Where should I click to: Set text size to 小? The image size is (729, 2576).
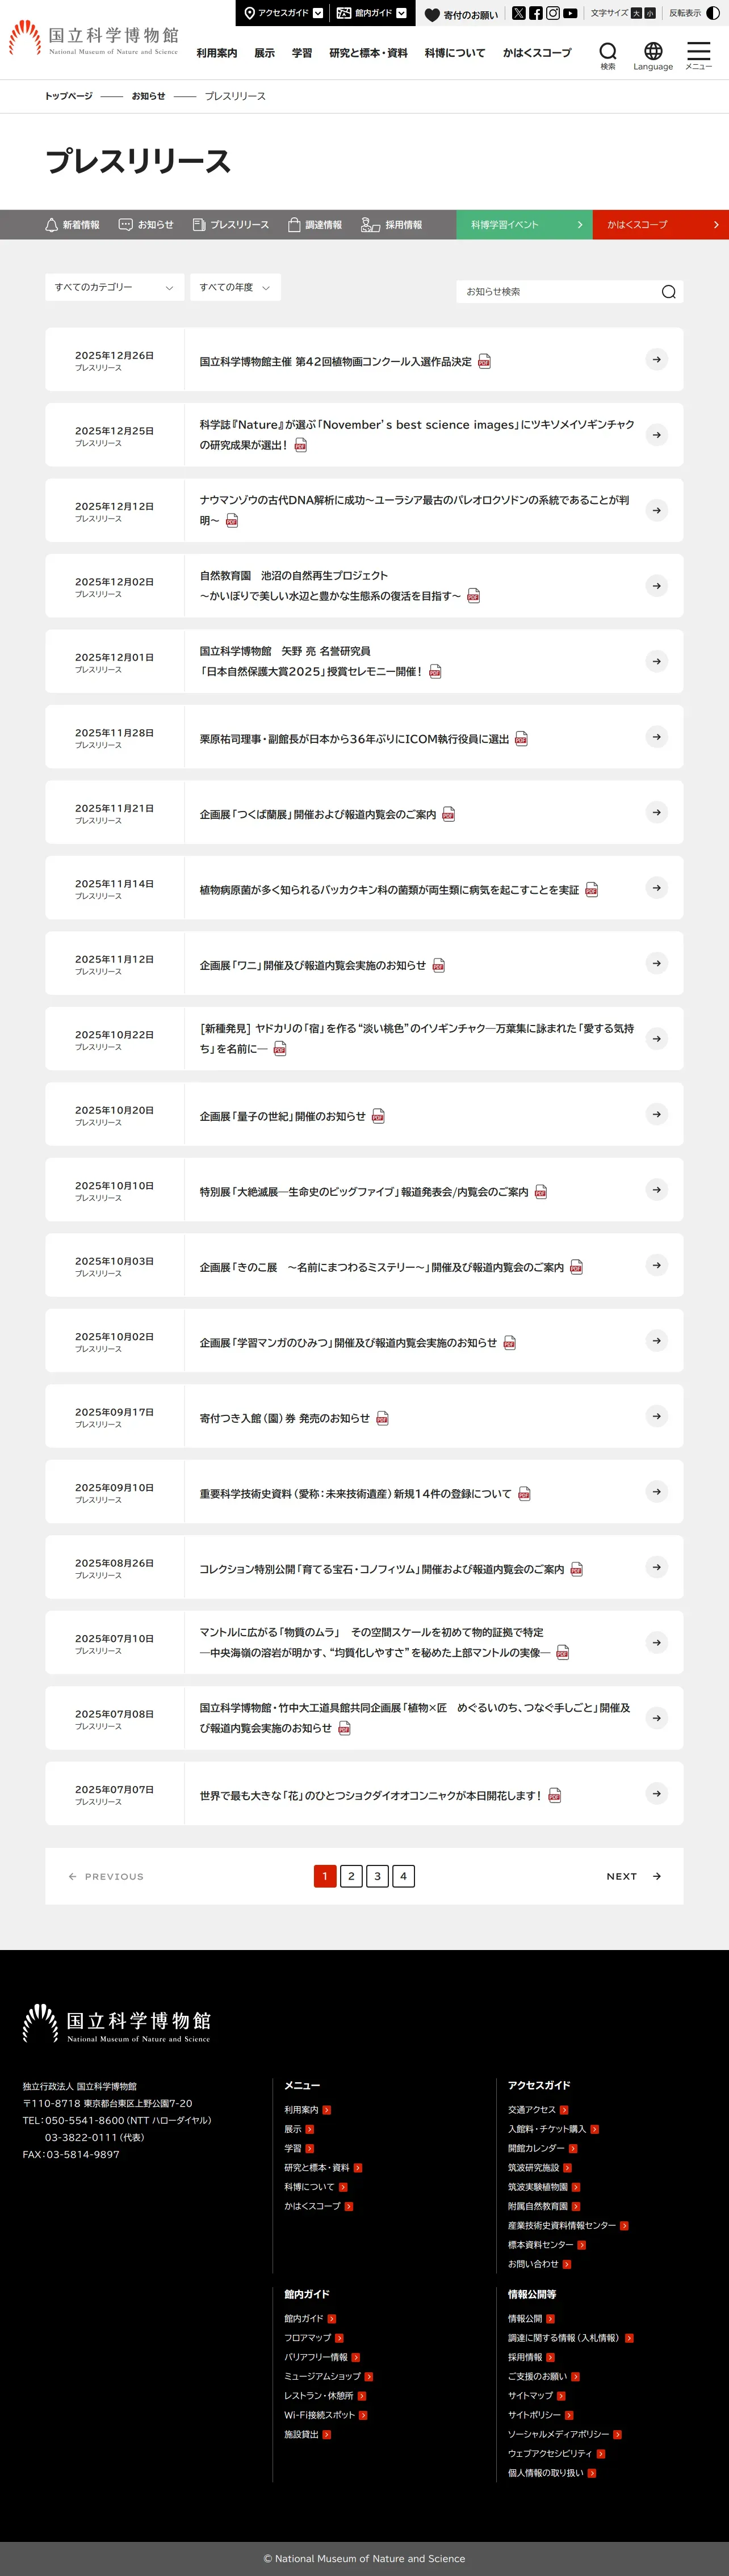(x=650, y=13)
